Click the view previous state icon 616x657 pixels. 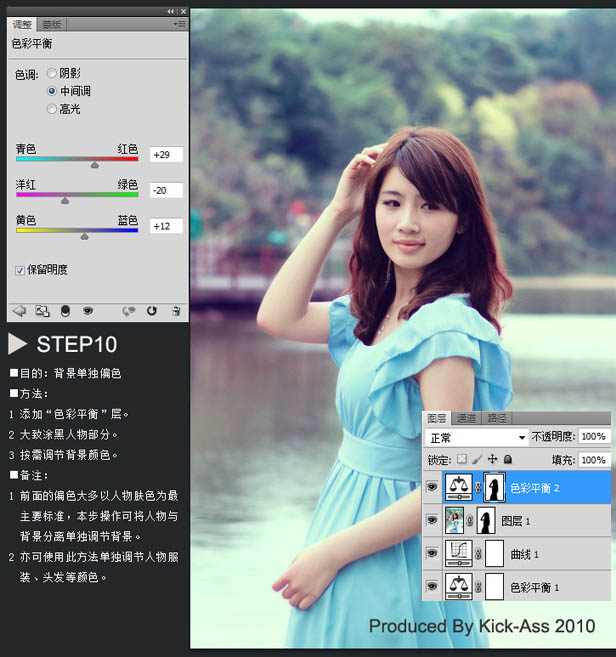click(128, 311)
